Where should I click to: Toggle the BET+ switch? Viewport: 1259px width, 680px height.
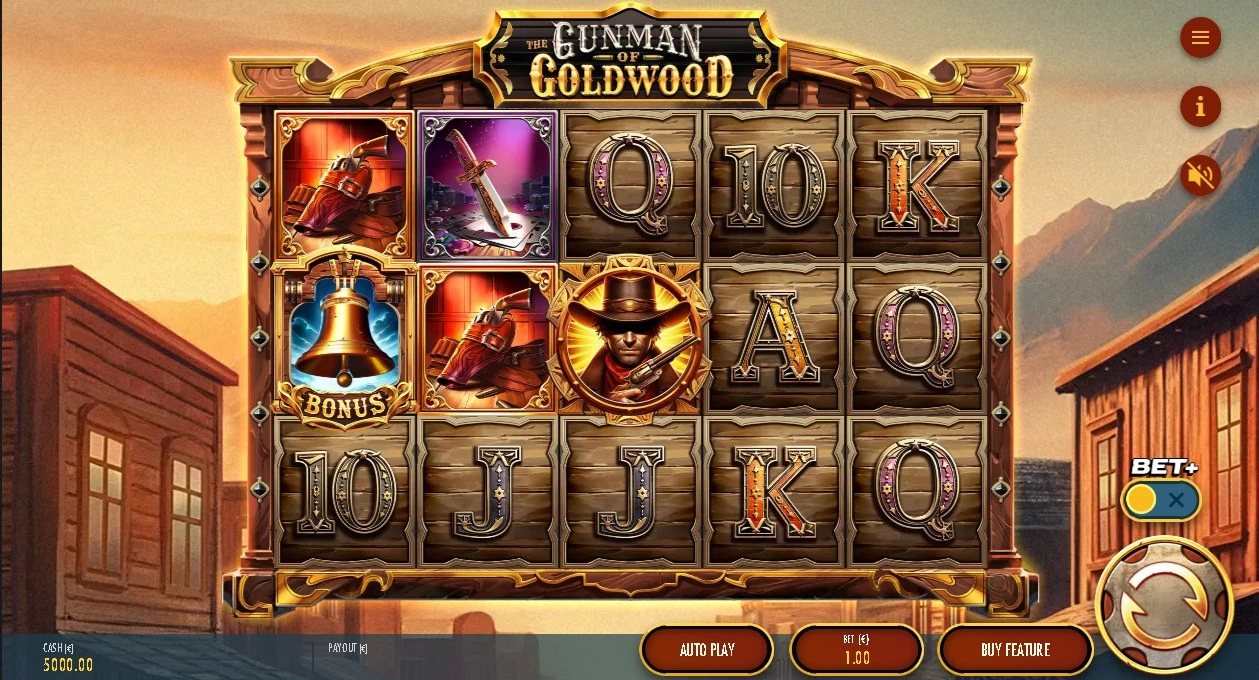pos(1161,499)
